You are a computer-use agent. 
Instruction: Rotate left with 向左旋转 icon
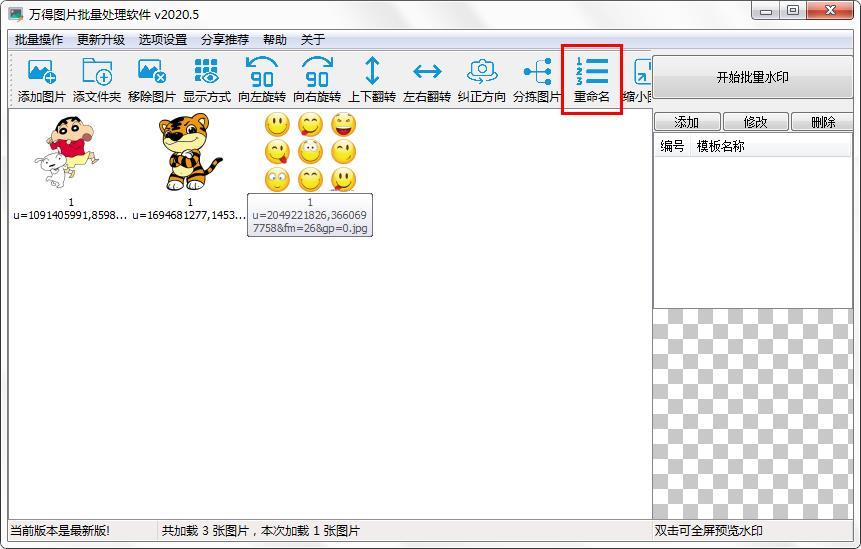coord(262,80)
